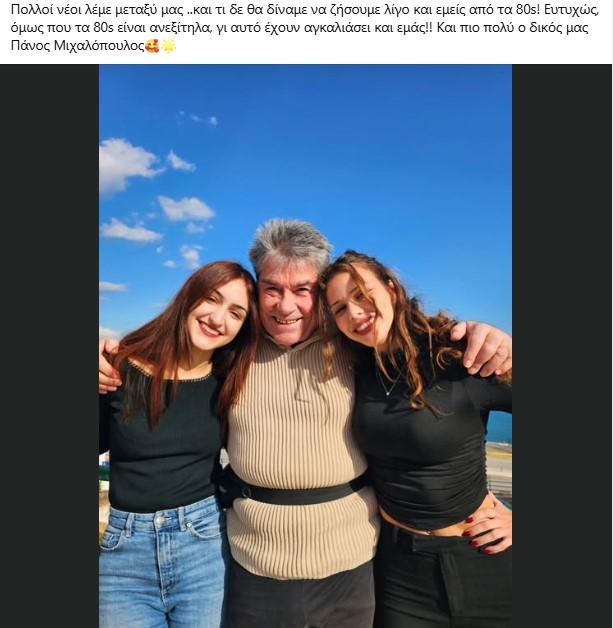
Task: Click the largest white cloud in the sky
Action: click(x=127, y=164)
